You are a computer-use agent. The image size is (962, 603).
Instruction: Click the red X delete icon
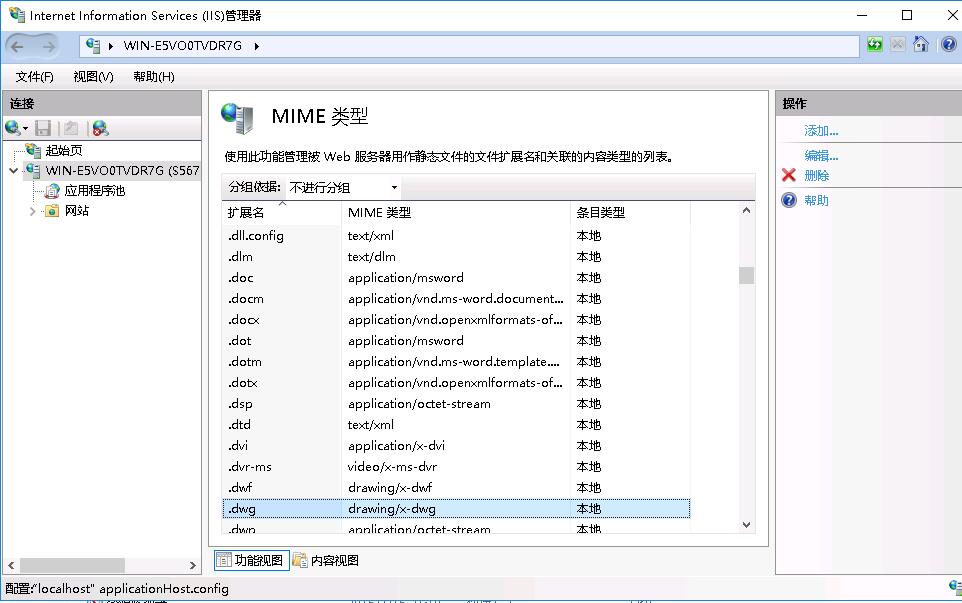[x=789, y=175]
